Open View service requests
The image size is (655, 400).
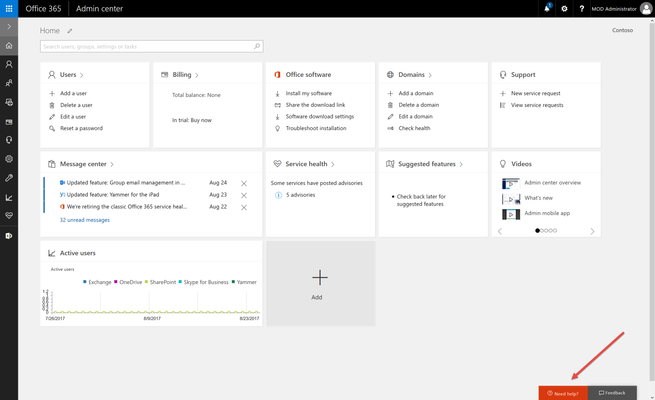coord(537,105)
